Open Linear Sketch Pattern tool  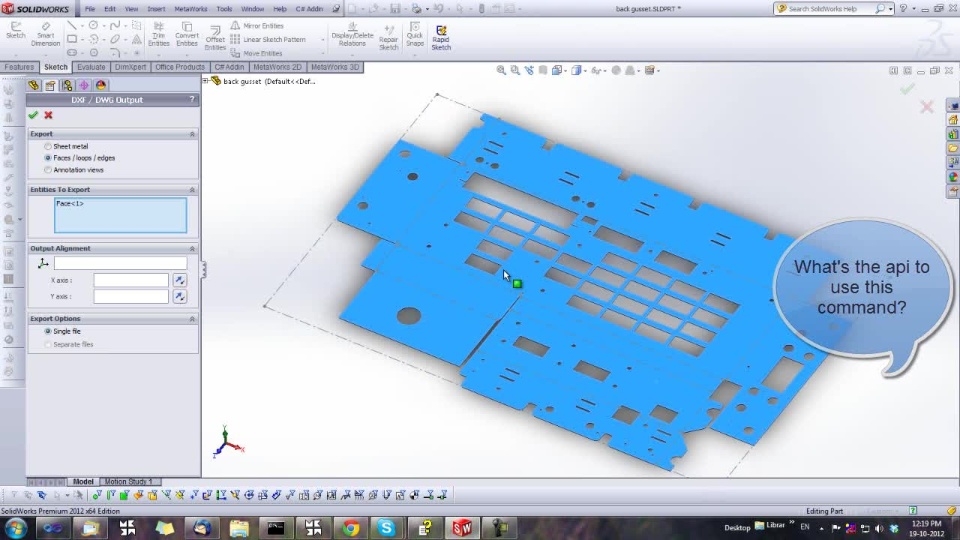(268, 39)
